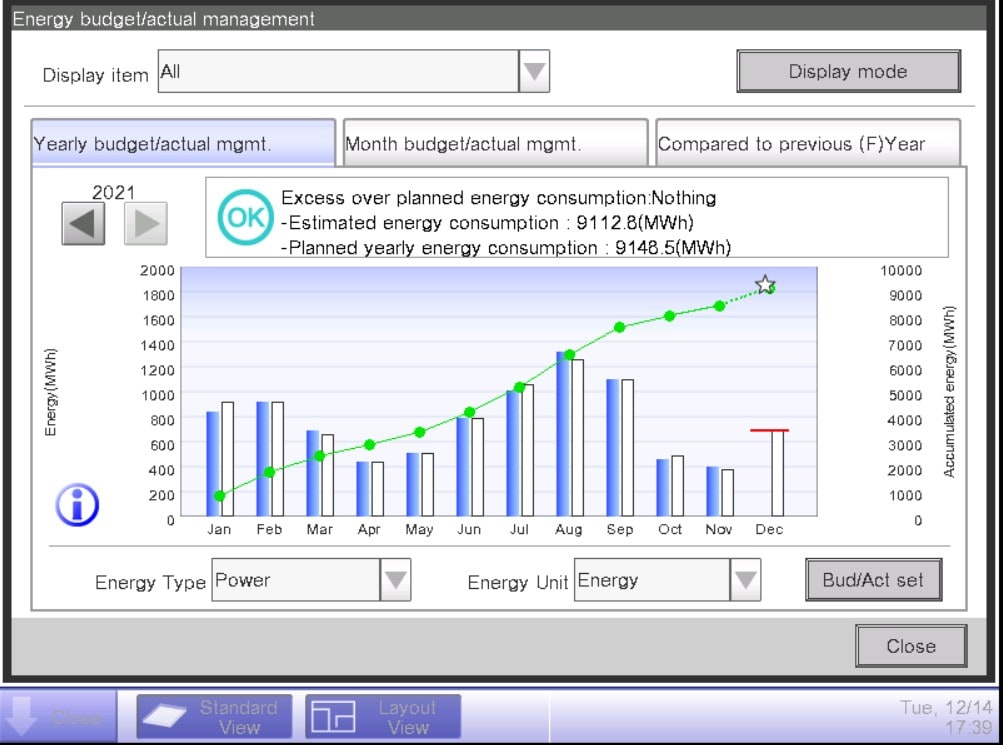
Task: Click the down-arrow Close icon on the taskbar
Action: pos(20,716)
